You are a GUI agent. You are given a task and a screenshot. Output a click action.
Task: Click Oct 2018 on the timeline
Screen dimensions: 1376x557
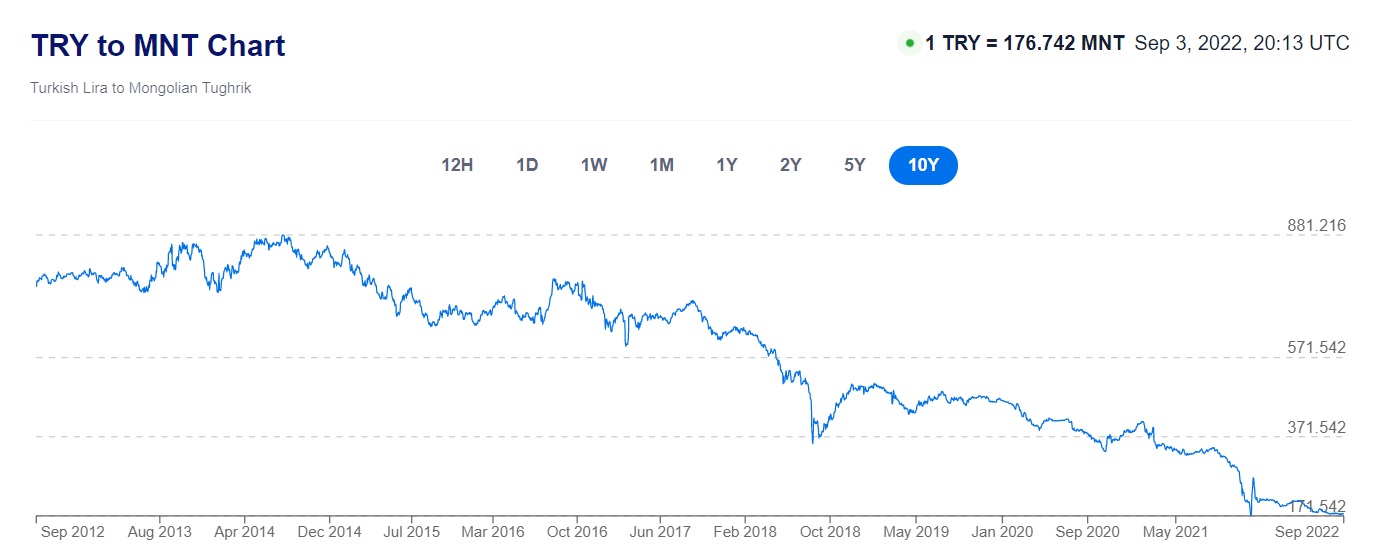coord(830,532)
